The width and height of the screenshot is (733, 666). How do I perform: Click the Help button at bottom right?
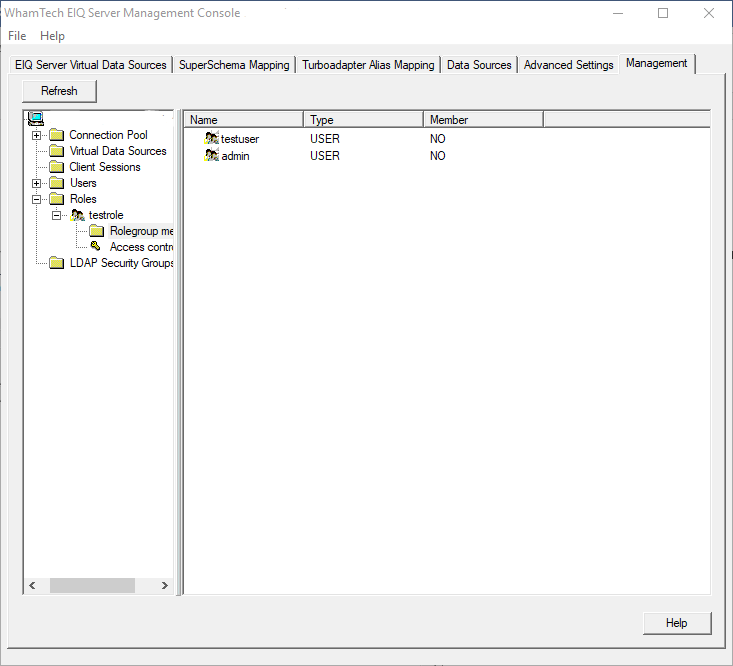pos(676,623)
